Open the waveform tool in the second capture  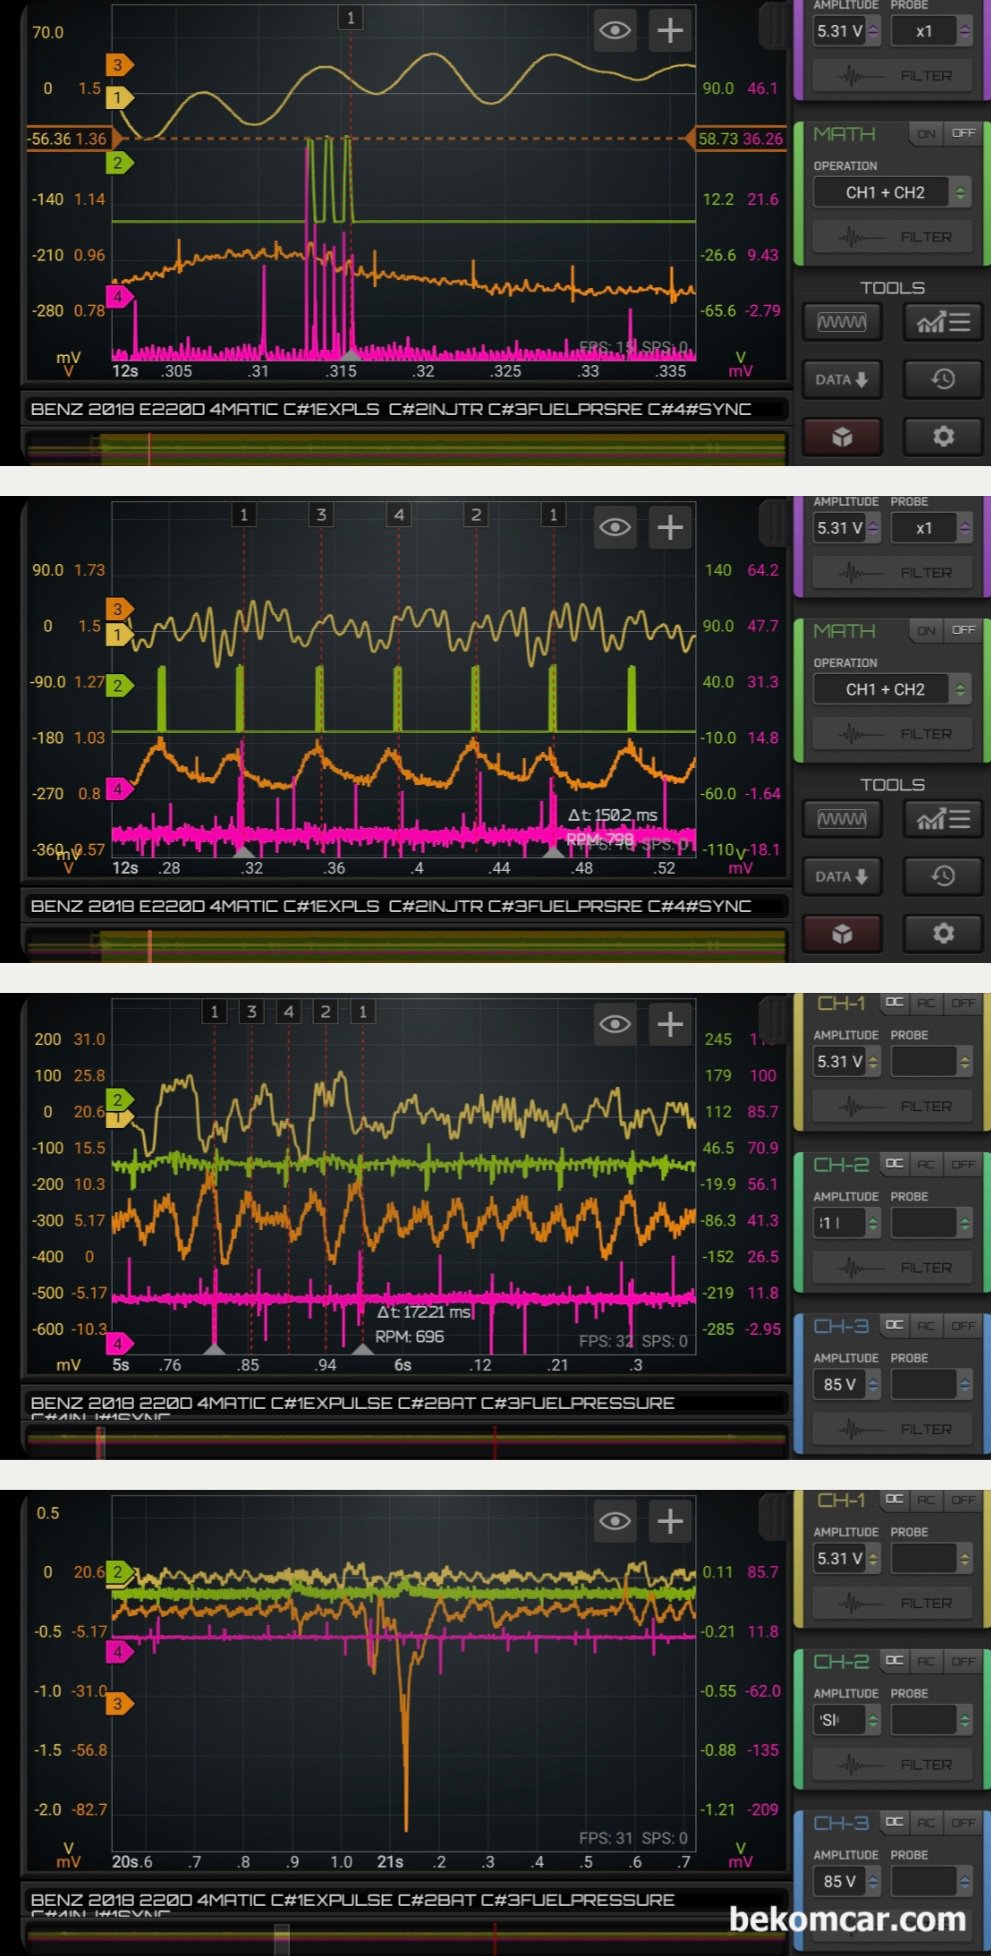click(842, 819)
